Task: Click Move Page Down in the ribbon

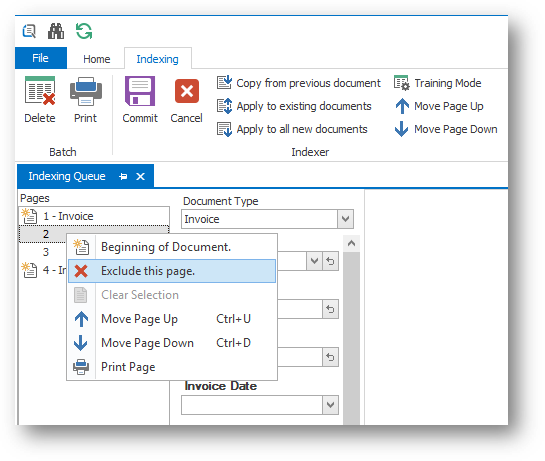Action: coord(446,129)
